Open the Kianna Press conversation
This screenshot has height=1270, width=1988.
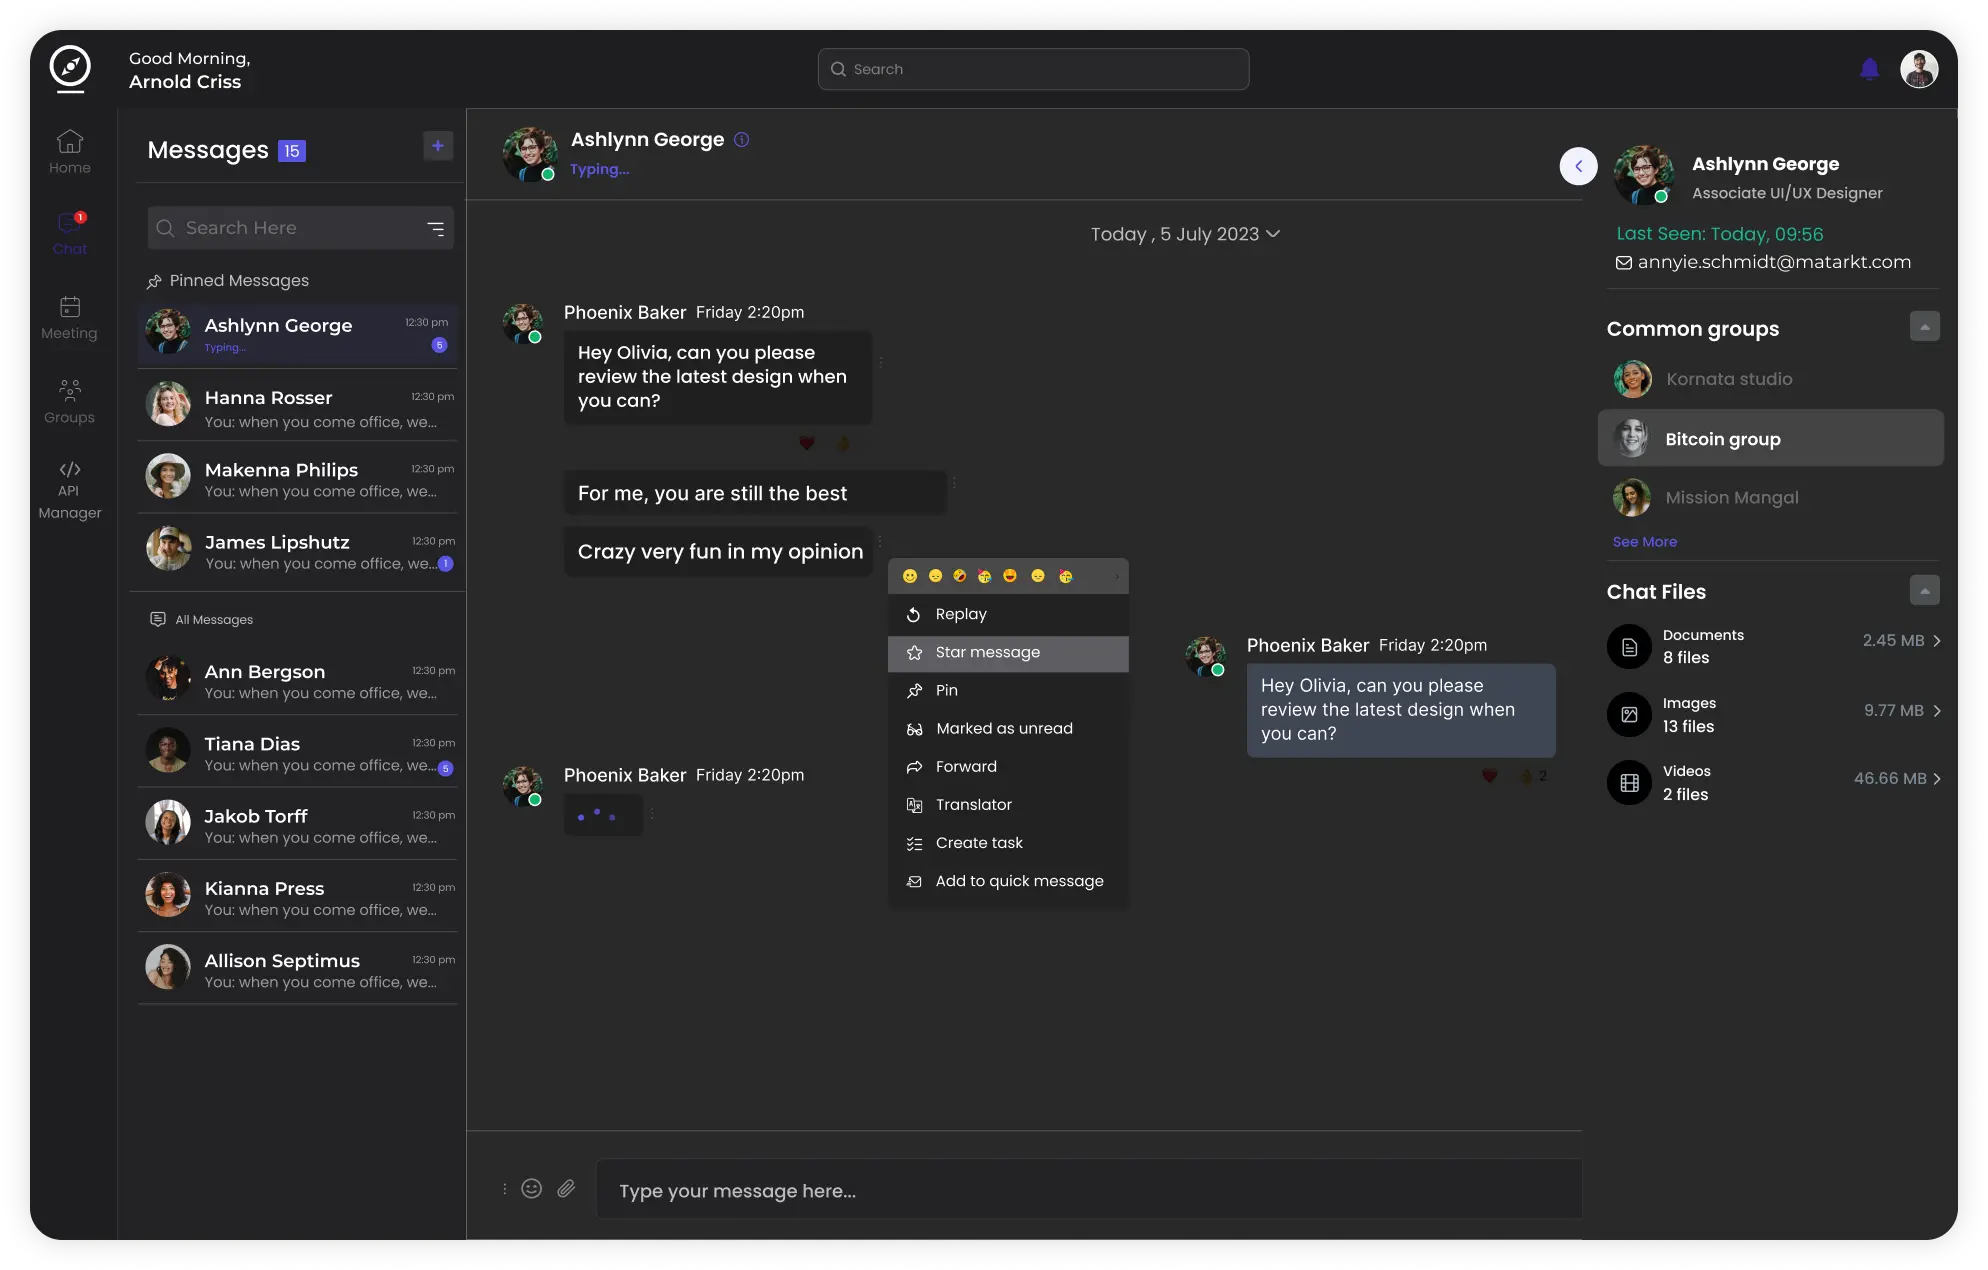298,897
